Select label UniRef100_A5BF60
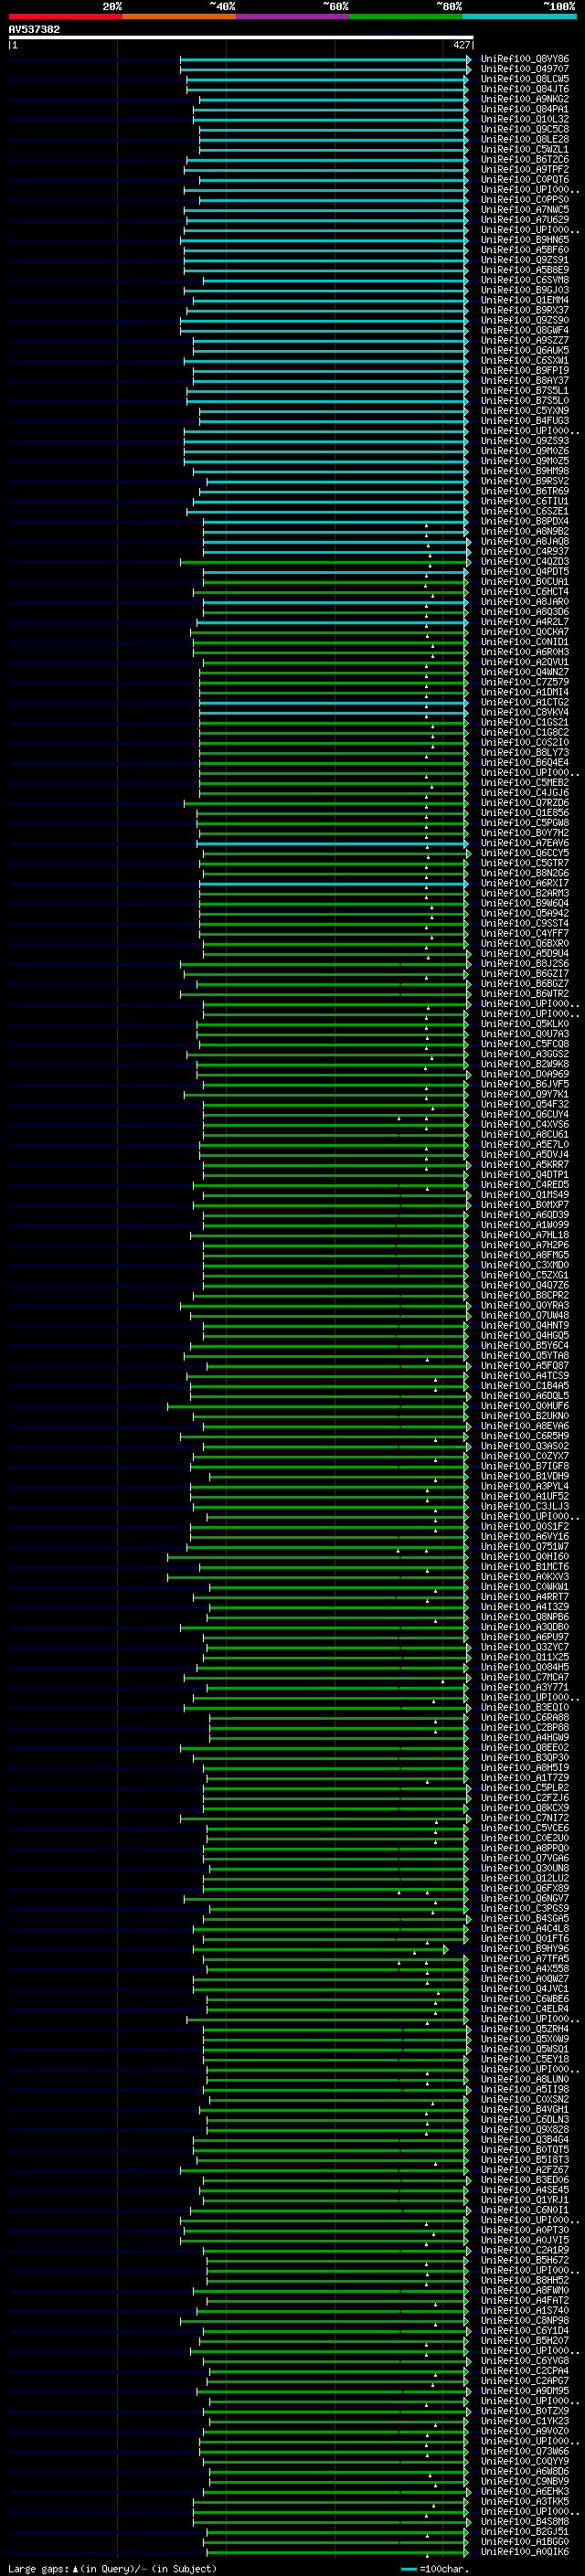This screenshot has width=585, height=2576. point(525,250)
